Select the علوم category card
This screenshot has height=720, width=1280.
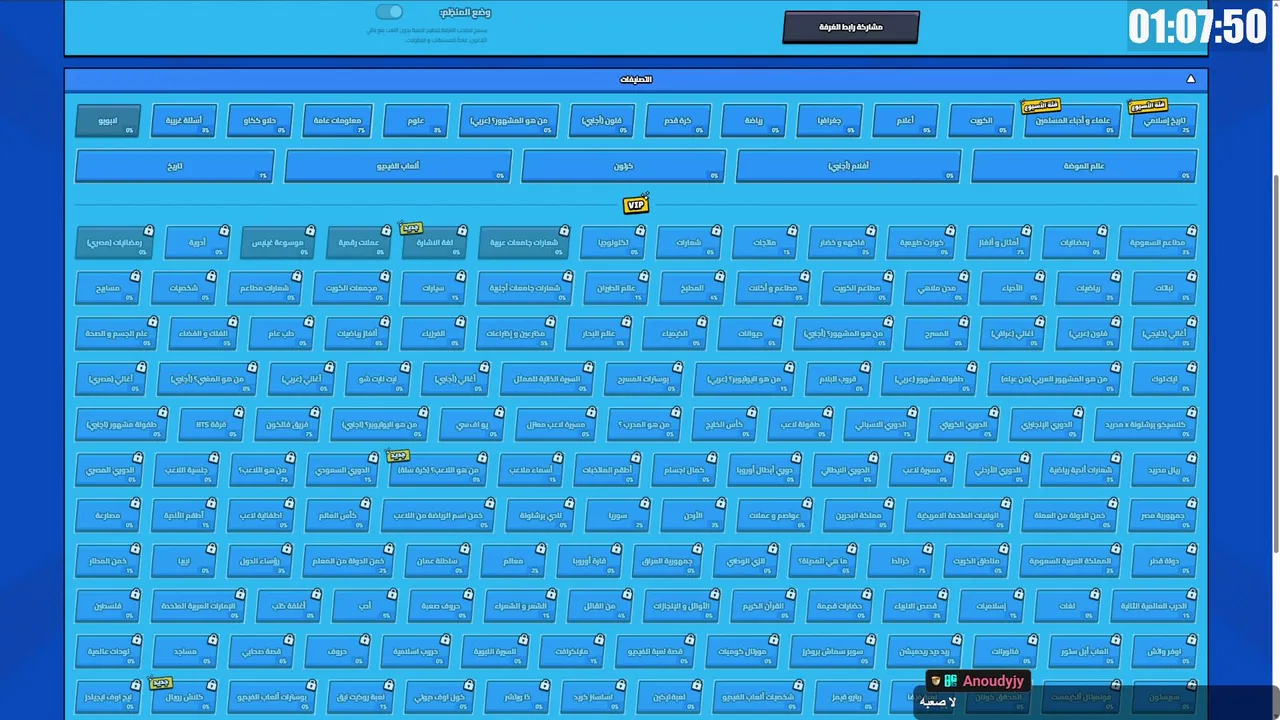click(x=416, y=121)
